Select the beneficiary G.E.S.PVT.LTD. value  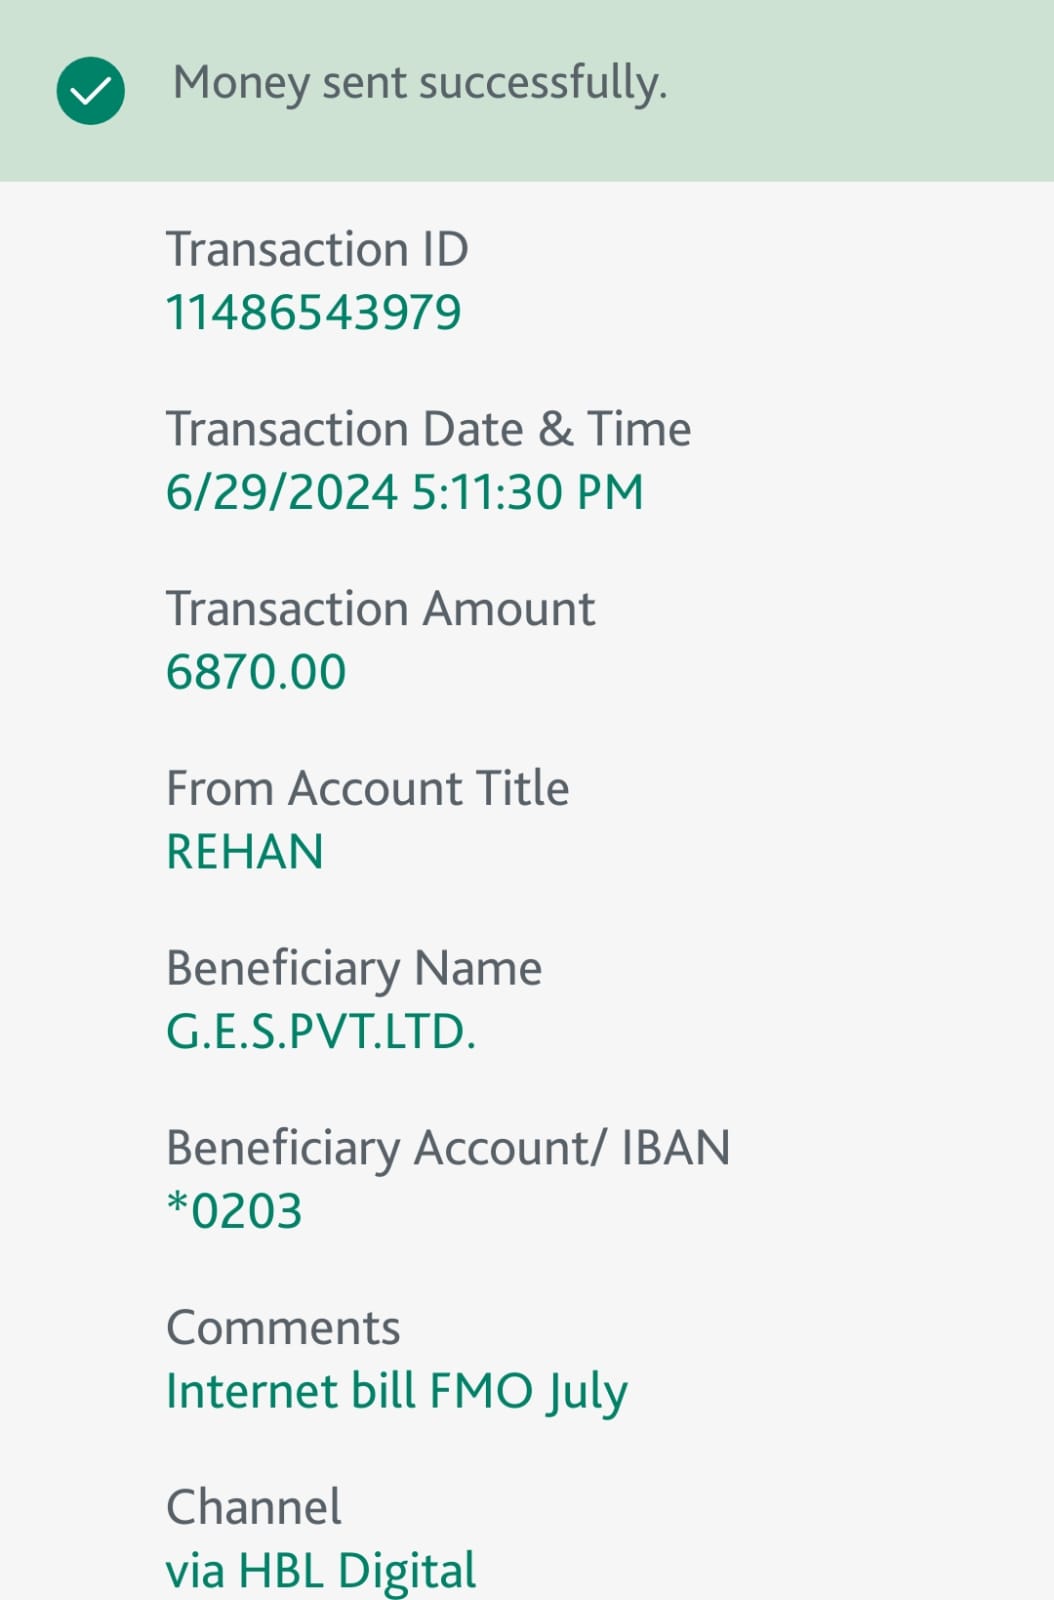click(321, 1032)
